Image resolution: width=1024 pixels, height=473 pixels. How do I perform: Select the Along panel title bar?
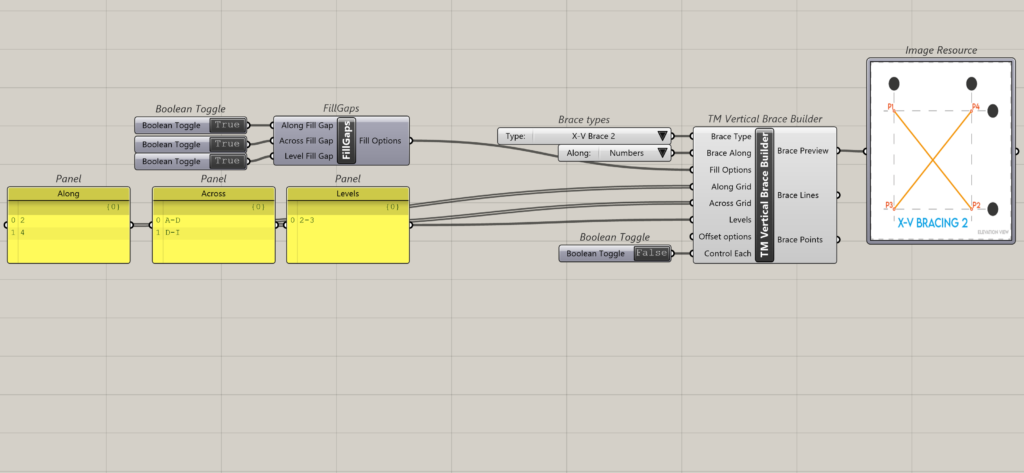coord(69,193)
